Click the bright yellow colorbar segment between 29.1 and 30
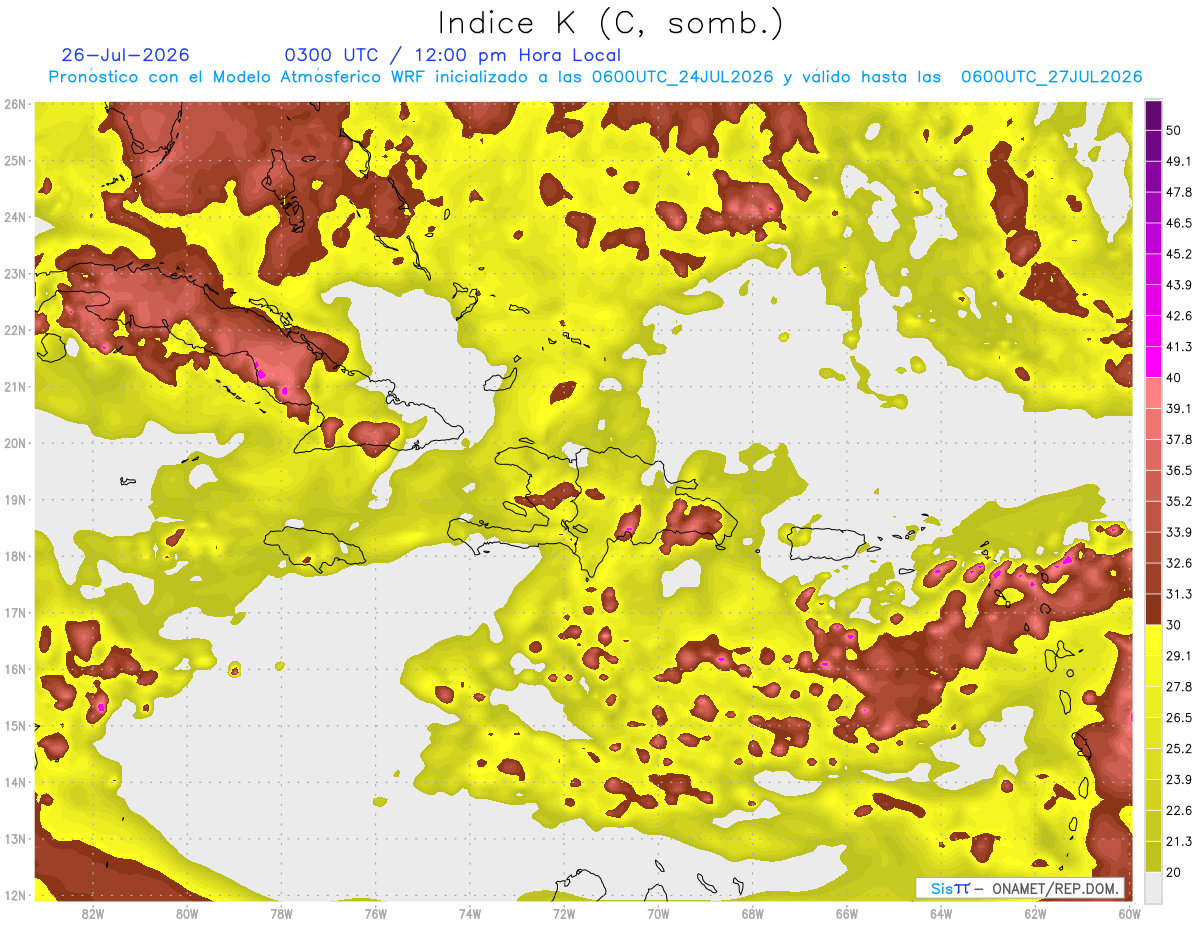Viewport: 1200px width, 927px height. [x=1154, y=640]
